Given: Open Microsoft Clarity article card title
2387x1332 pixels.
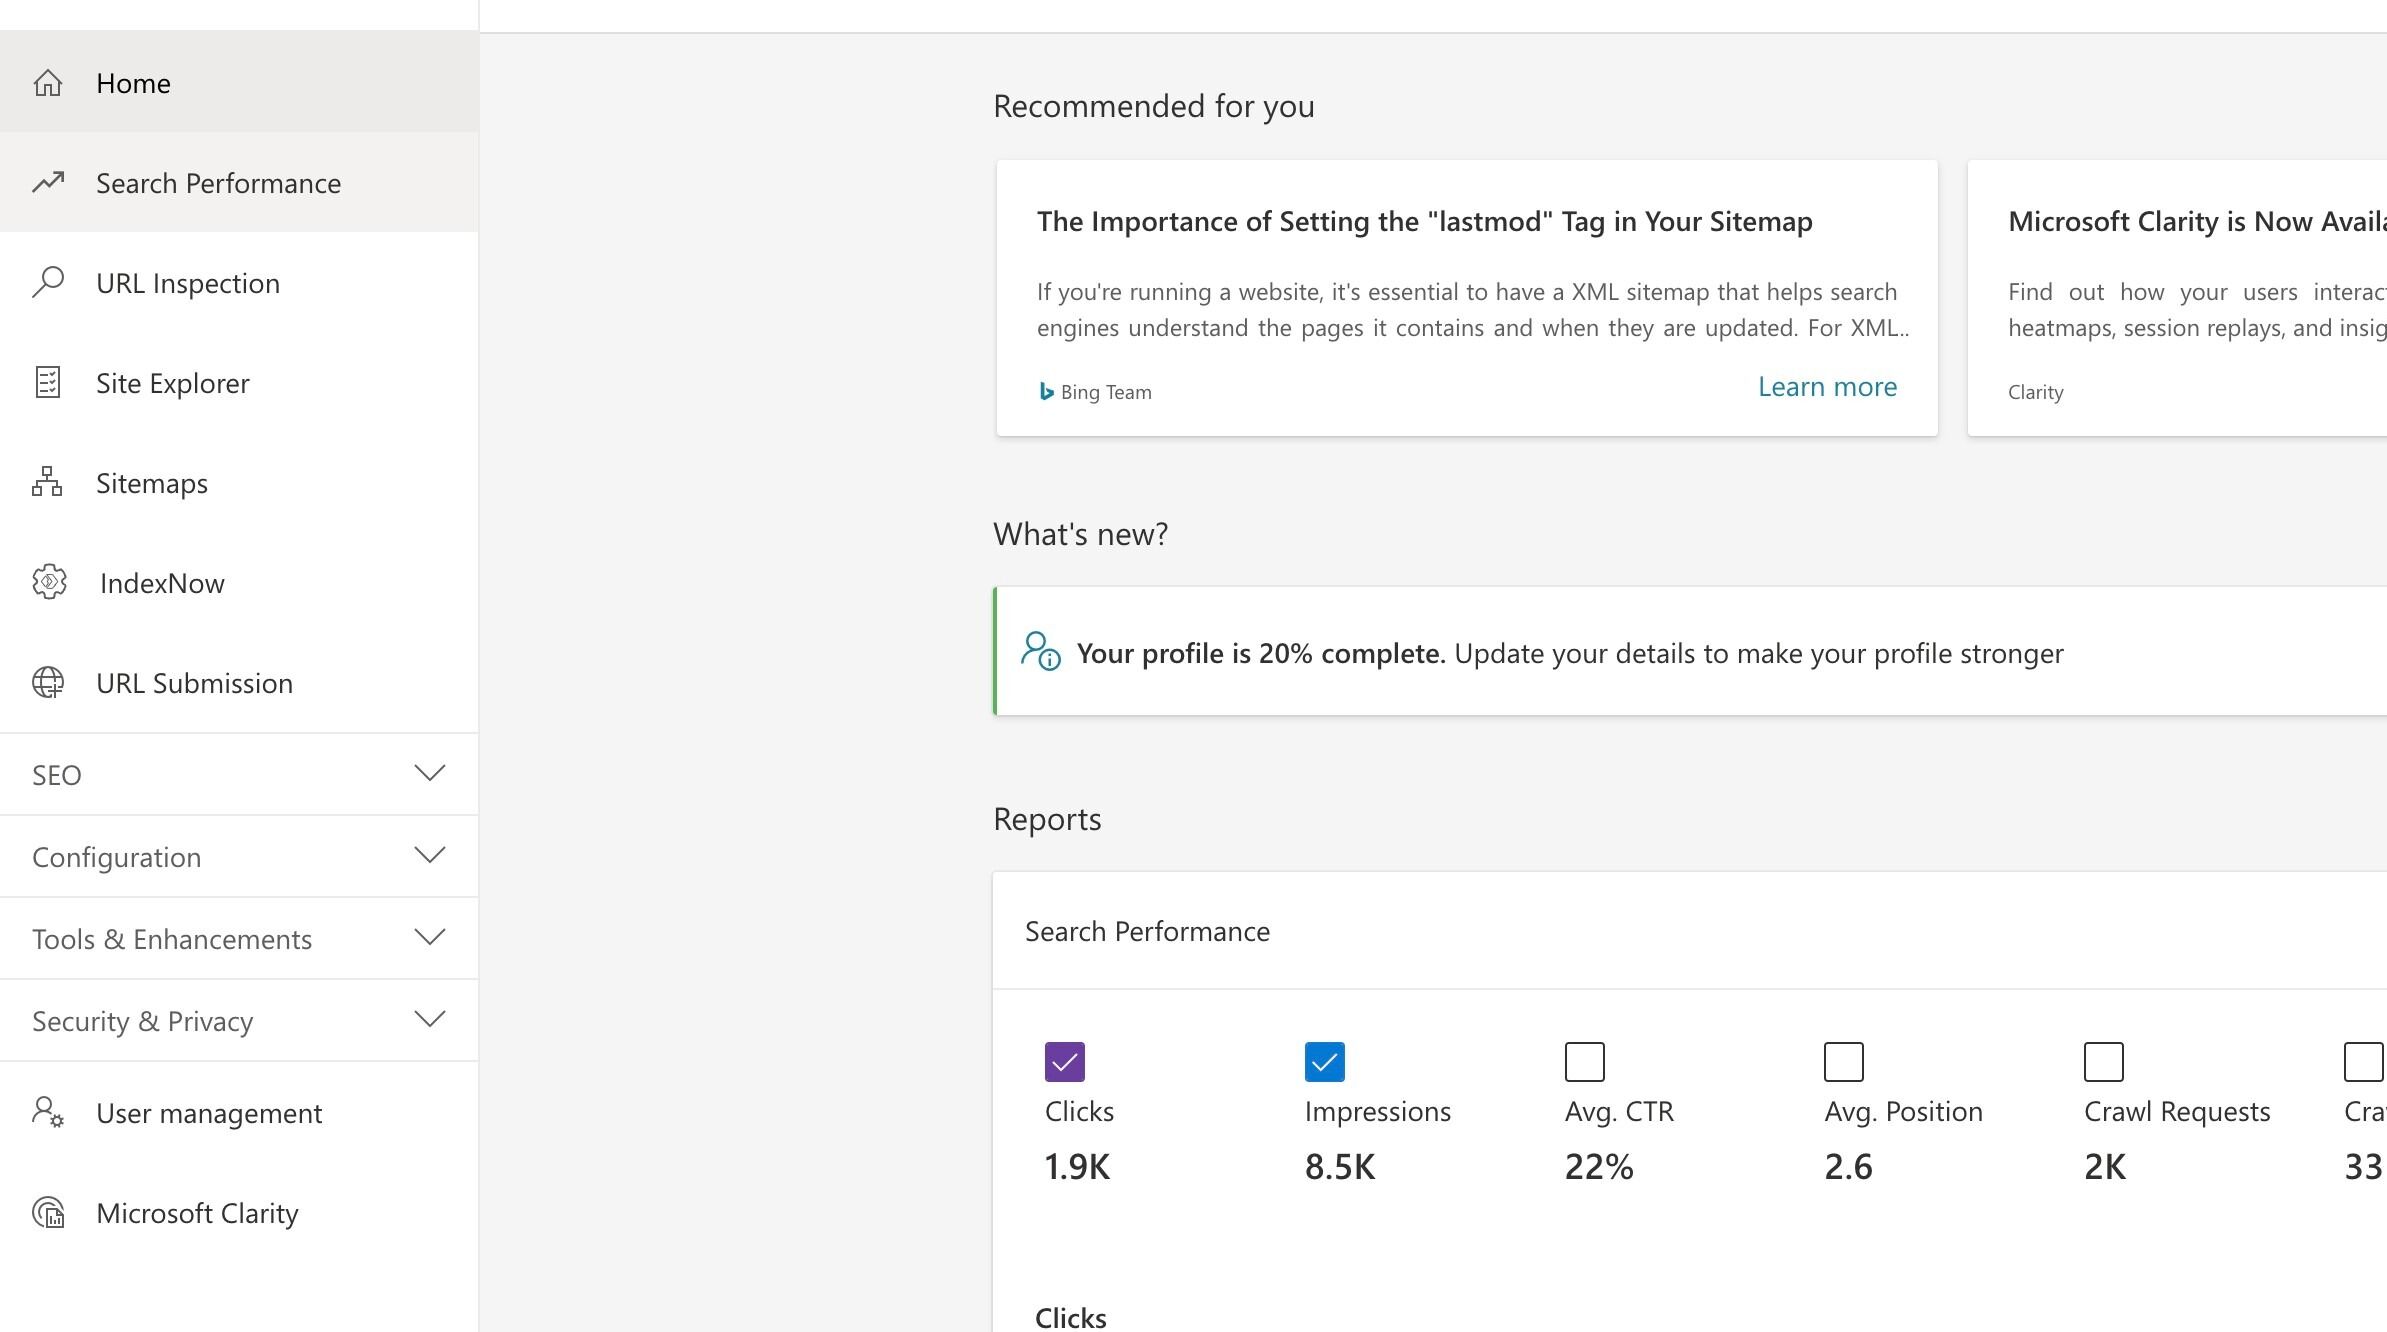Looking at the screenshot, I should coord(2197,221).
